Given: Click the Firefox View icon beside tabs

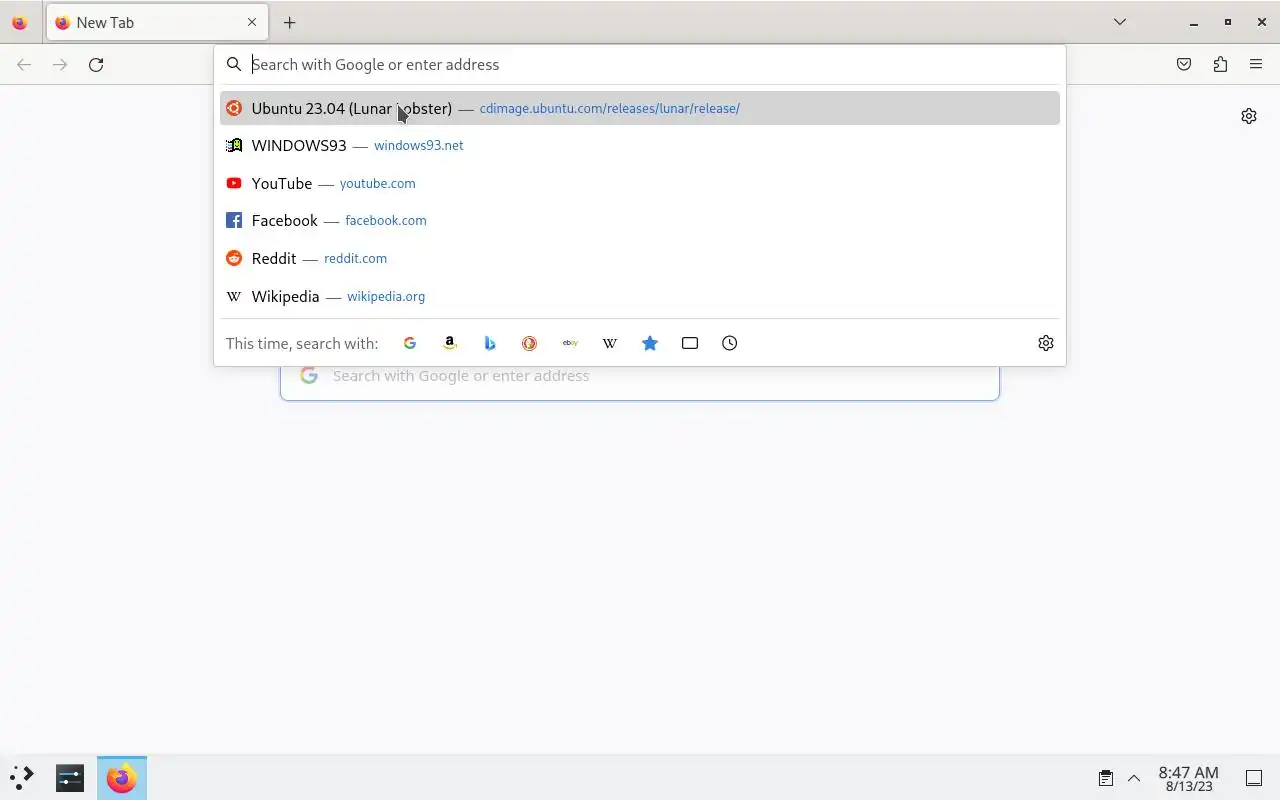Looking at the screenshot, I should (19, 22).
